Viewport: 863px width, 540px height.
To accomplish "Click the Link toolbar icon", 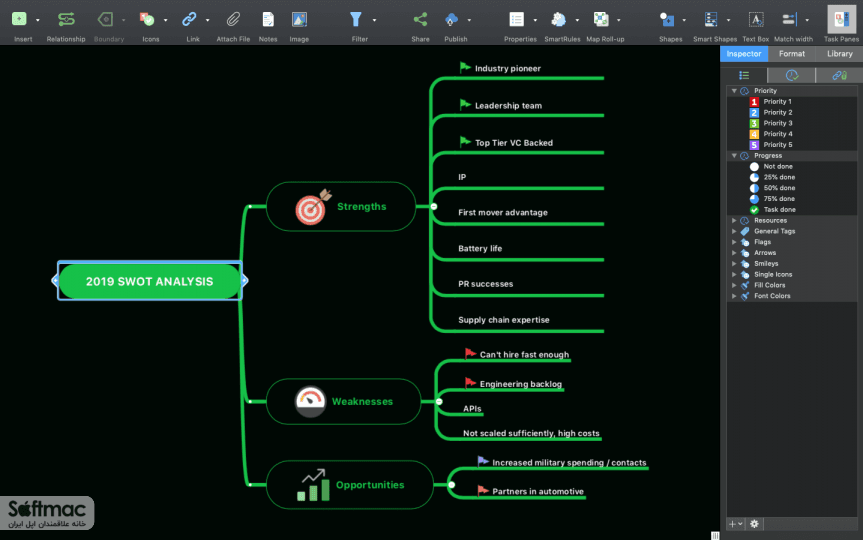I will [x=189, y=19].
